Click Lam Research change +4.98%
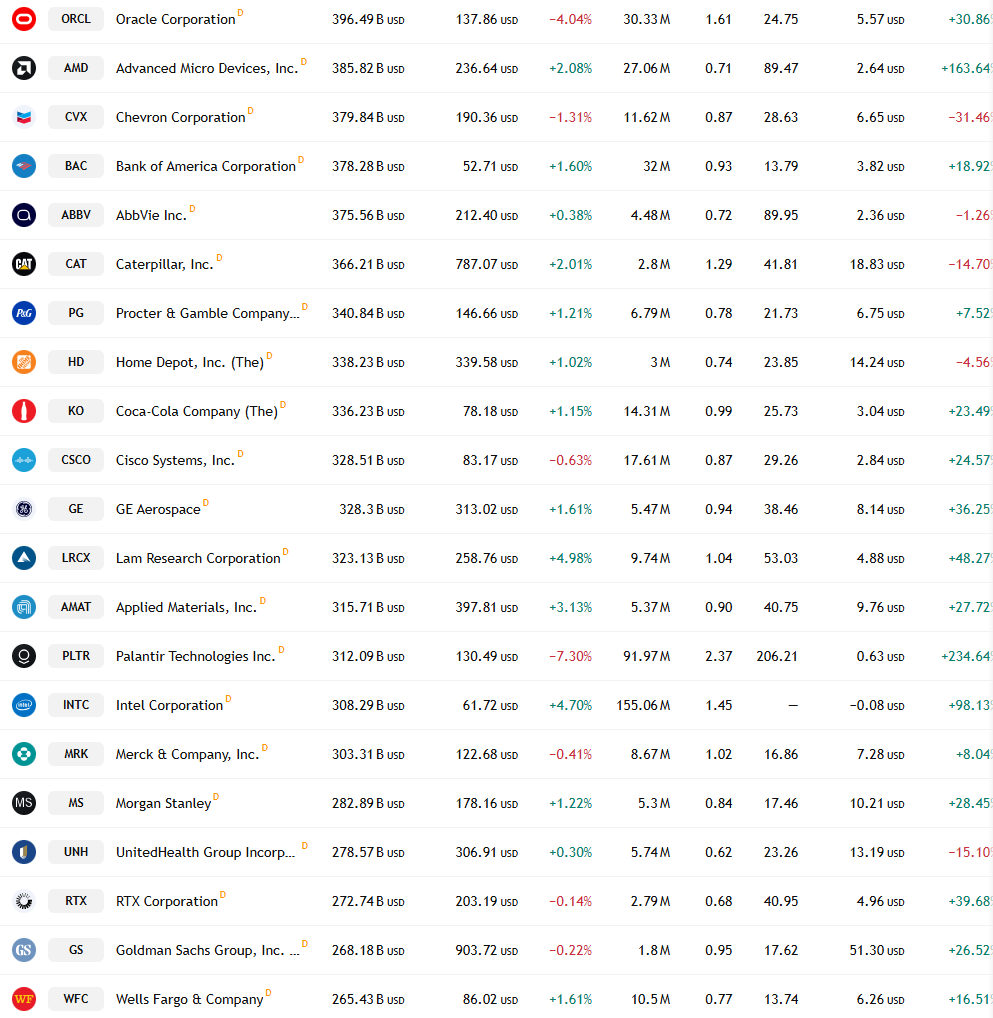Image resolution: width=993 pixels, height=1018 pixels. tap(570, 558)
